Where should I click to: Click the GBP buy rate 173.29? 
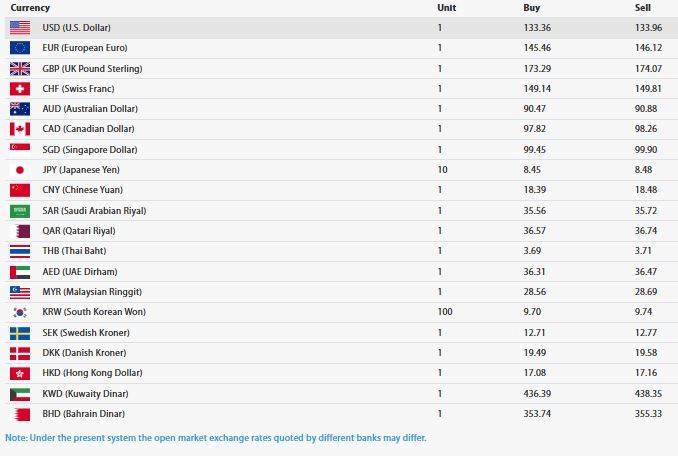coord(537,69)
